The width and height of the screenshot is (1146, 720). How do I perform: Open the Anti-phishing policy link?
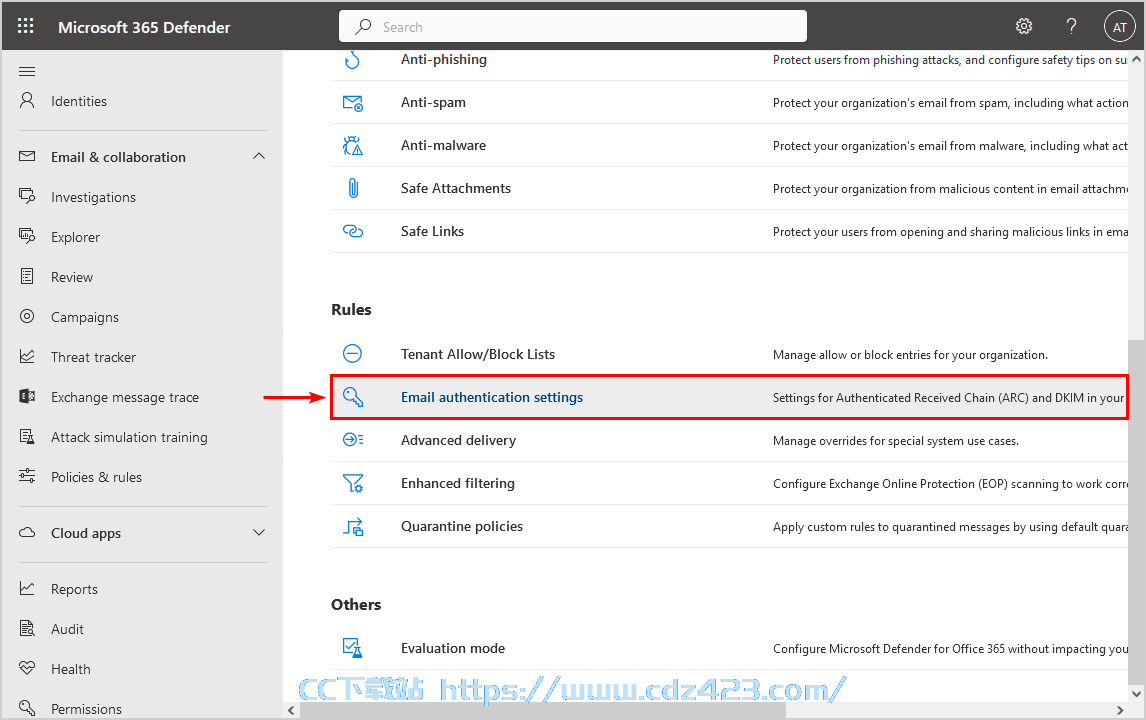pyautogui.click(x=444, y=59)
